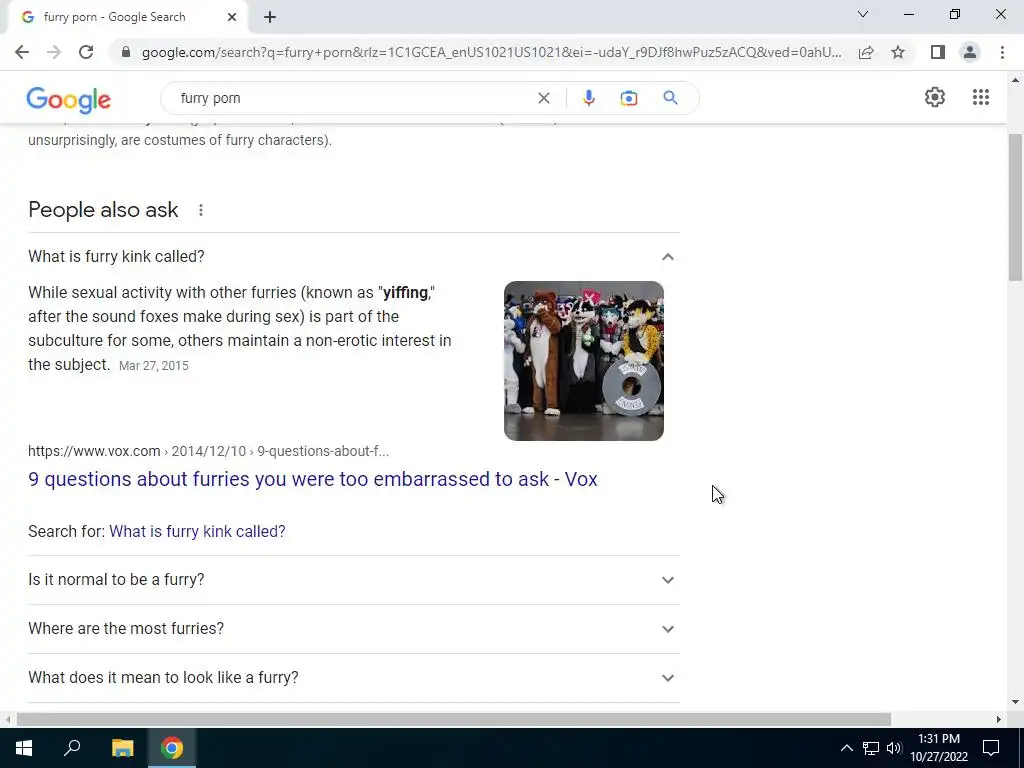The image size is (1024, 768).
Task: Click the vertical scrollbar thumb
Action: pyautogui.click(x=1015, y=208)
